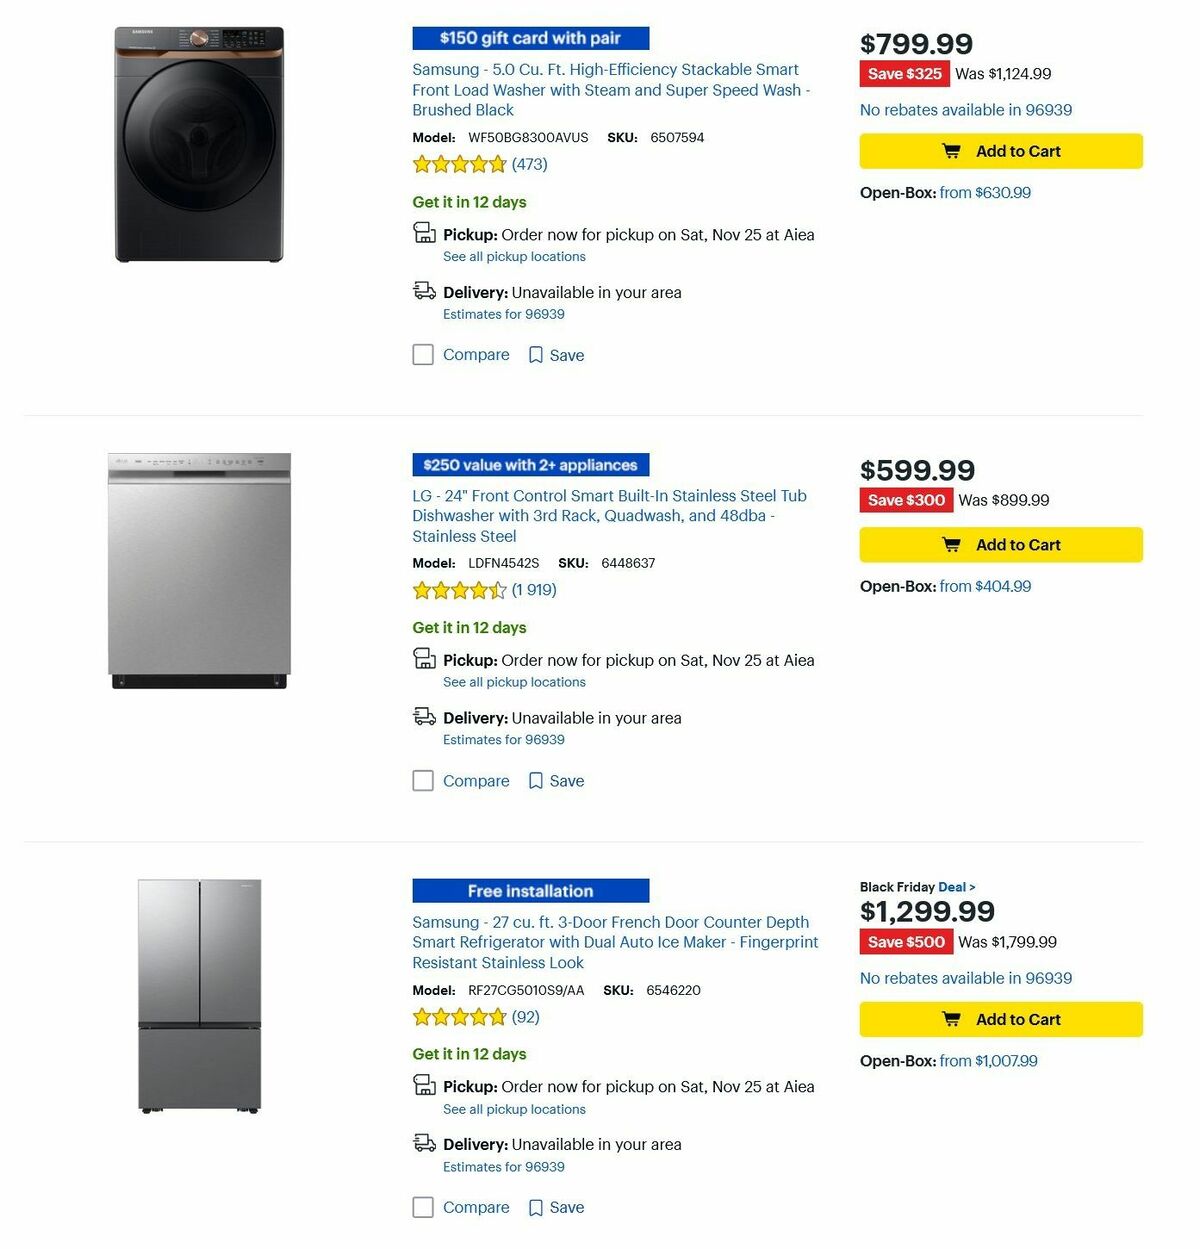Open the Open-Box offer from $630.99
Screen dimensions: 1200x1249
[985, 192]
